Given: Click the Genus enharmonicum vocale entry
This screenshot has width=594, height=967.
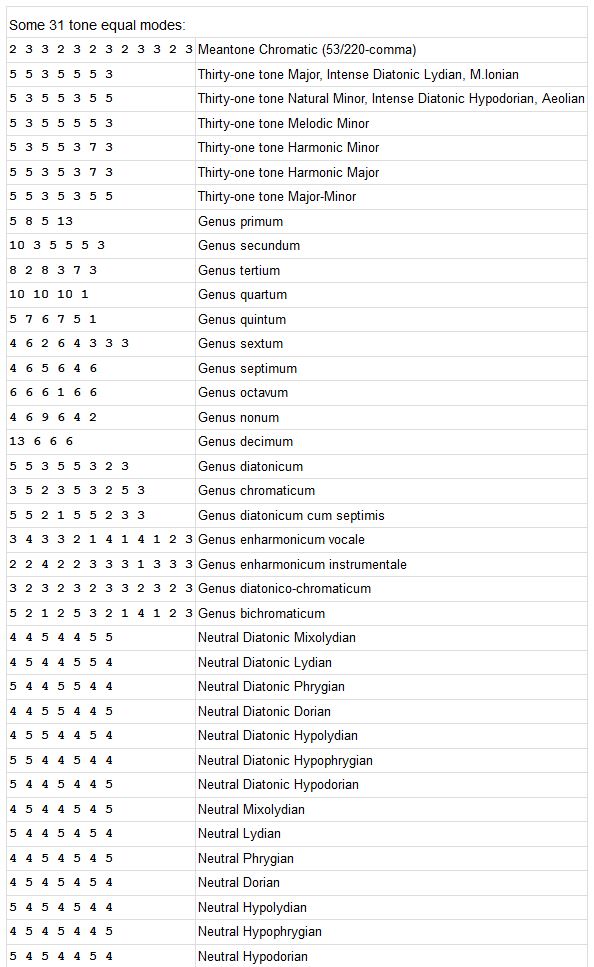Looking at the screenshot, I should [x=281, y=540].
